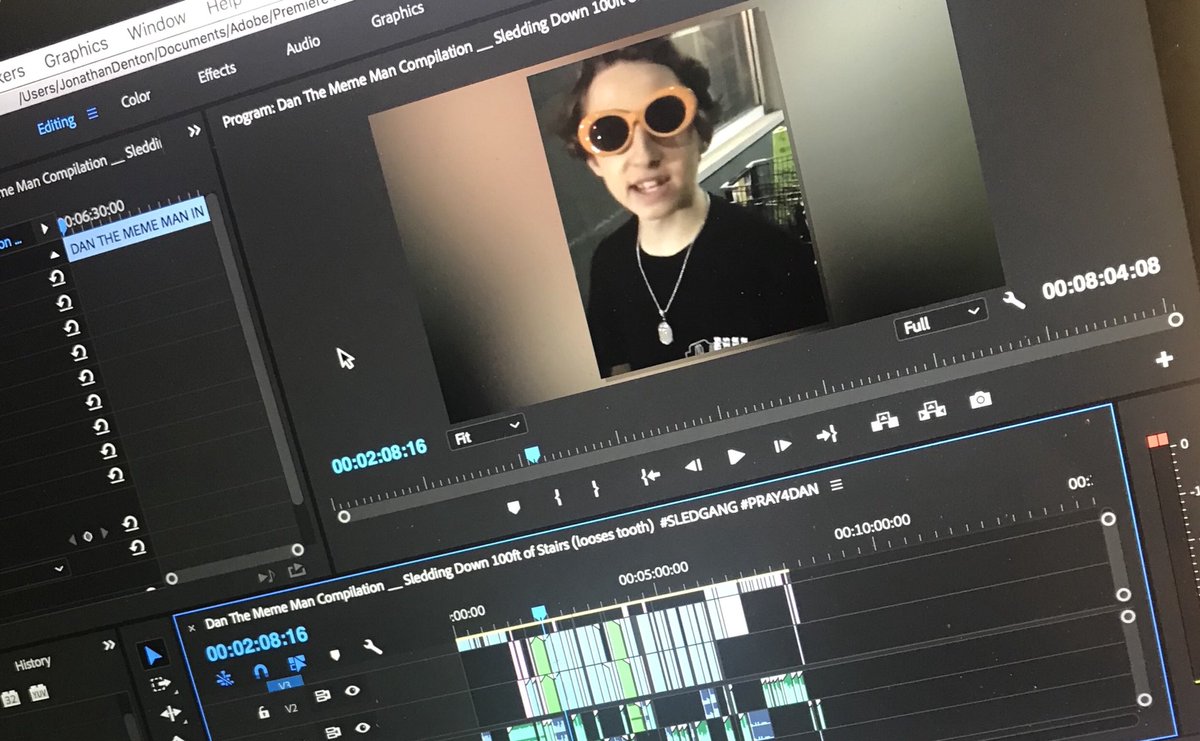
Task: Step back one frame
Action: pos(692,465)
